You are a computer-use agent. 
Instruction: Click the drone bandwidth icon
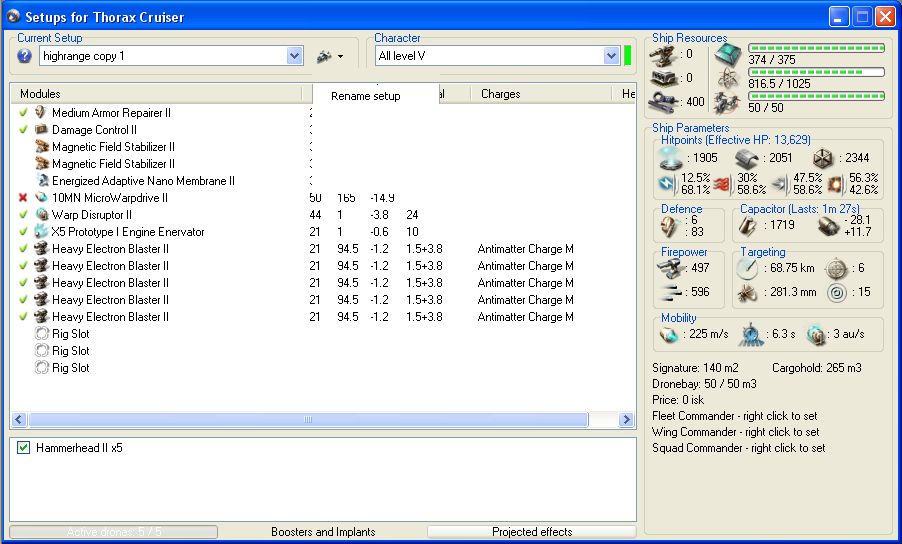pos(728,103)
